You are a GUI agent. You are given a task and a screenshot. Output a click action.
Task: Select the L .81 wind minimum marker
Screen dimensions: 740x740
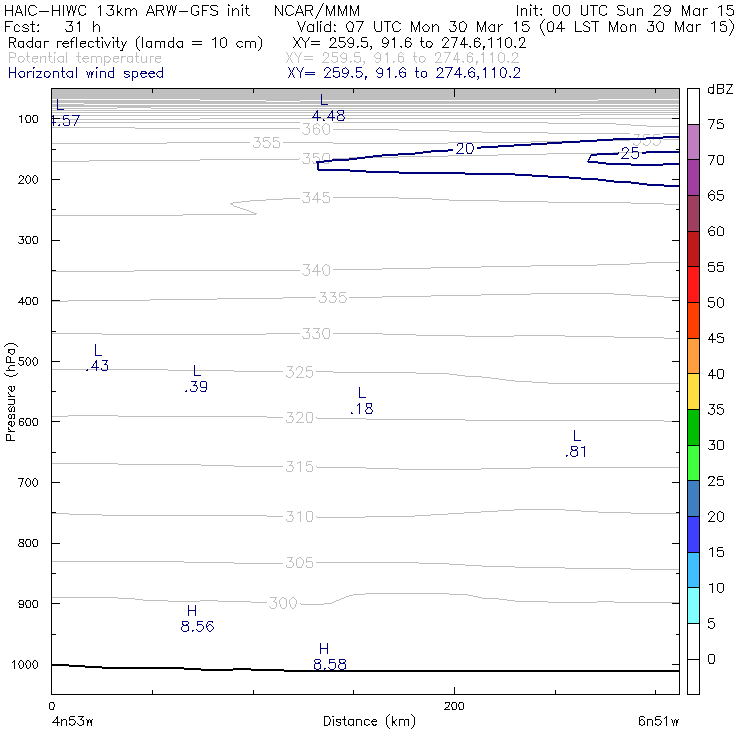576,444
